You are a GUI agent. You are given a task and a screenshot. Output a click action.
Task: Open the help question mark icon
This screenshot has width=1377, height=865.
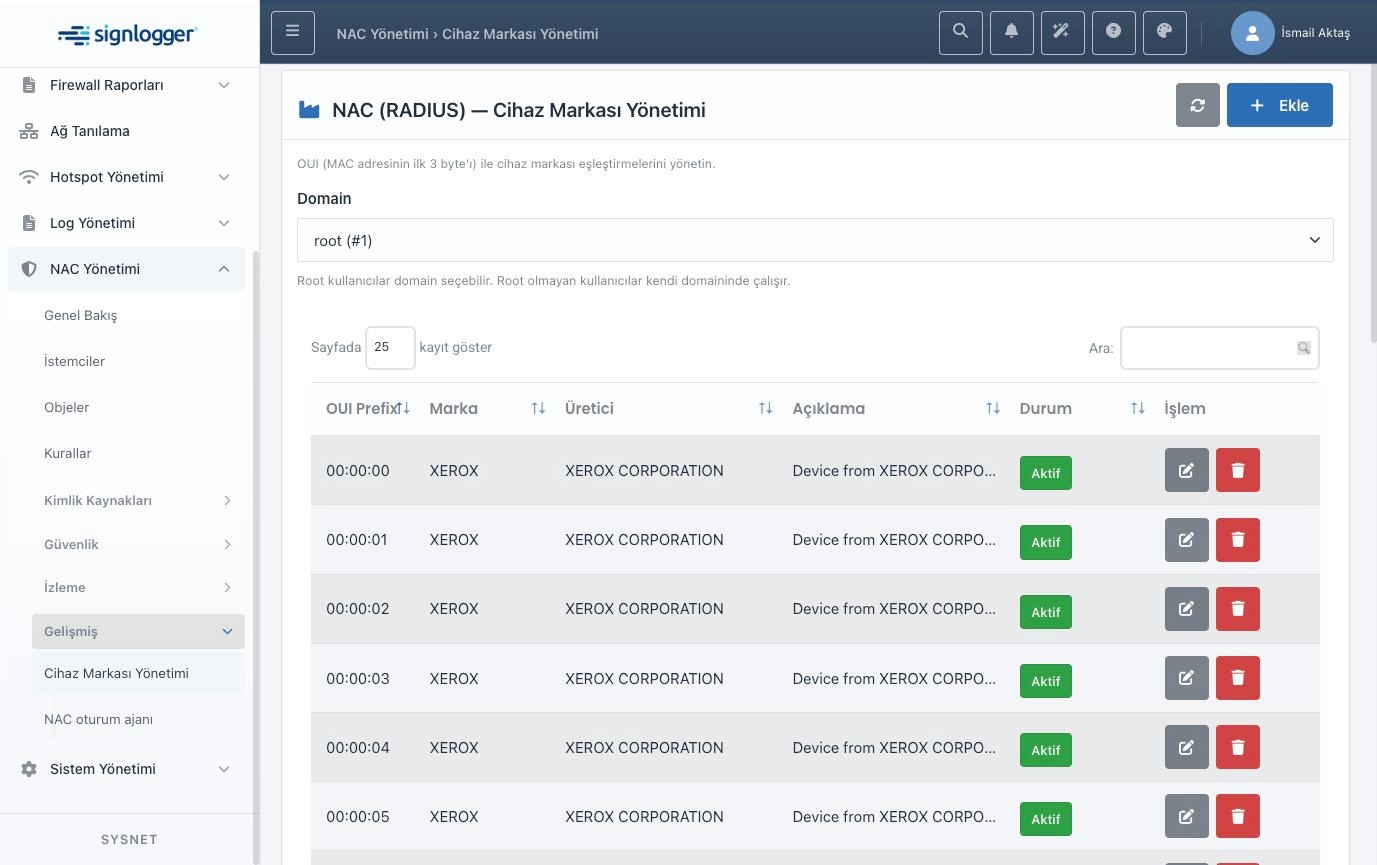(x=1114, y=33)
